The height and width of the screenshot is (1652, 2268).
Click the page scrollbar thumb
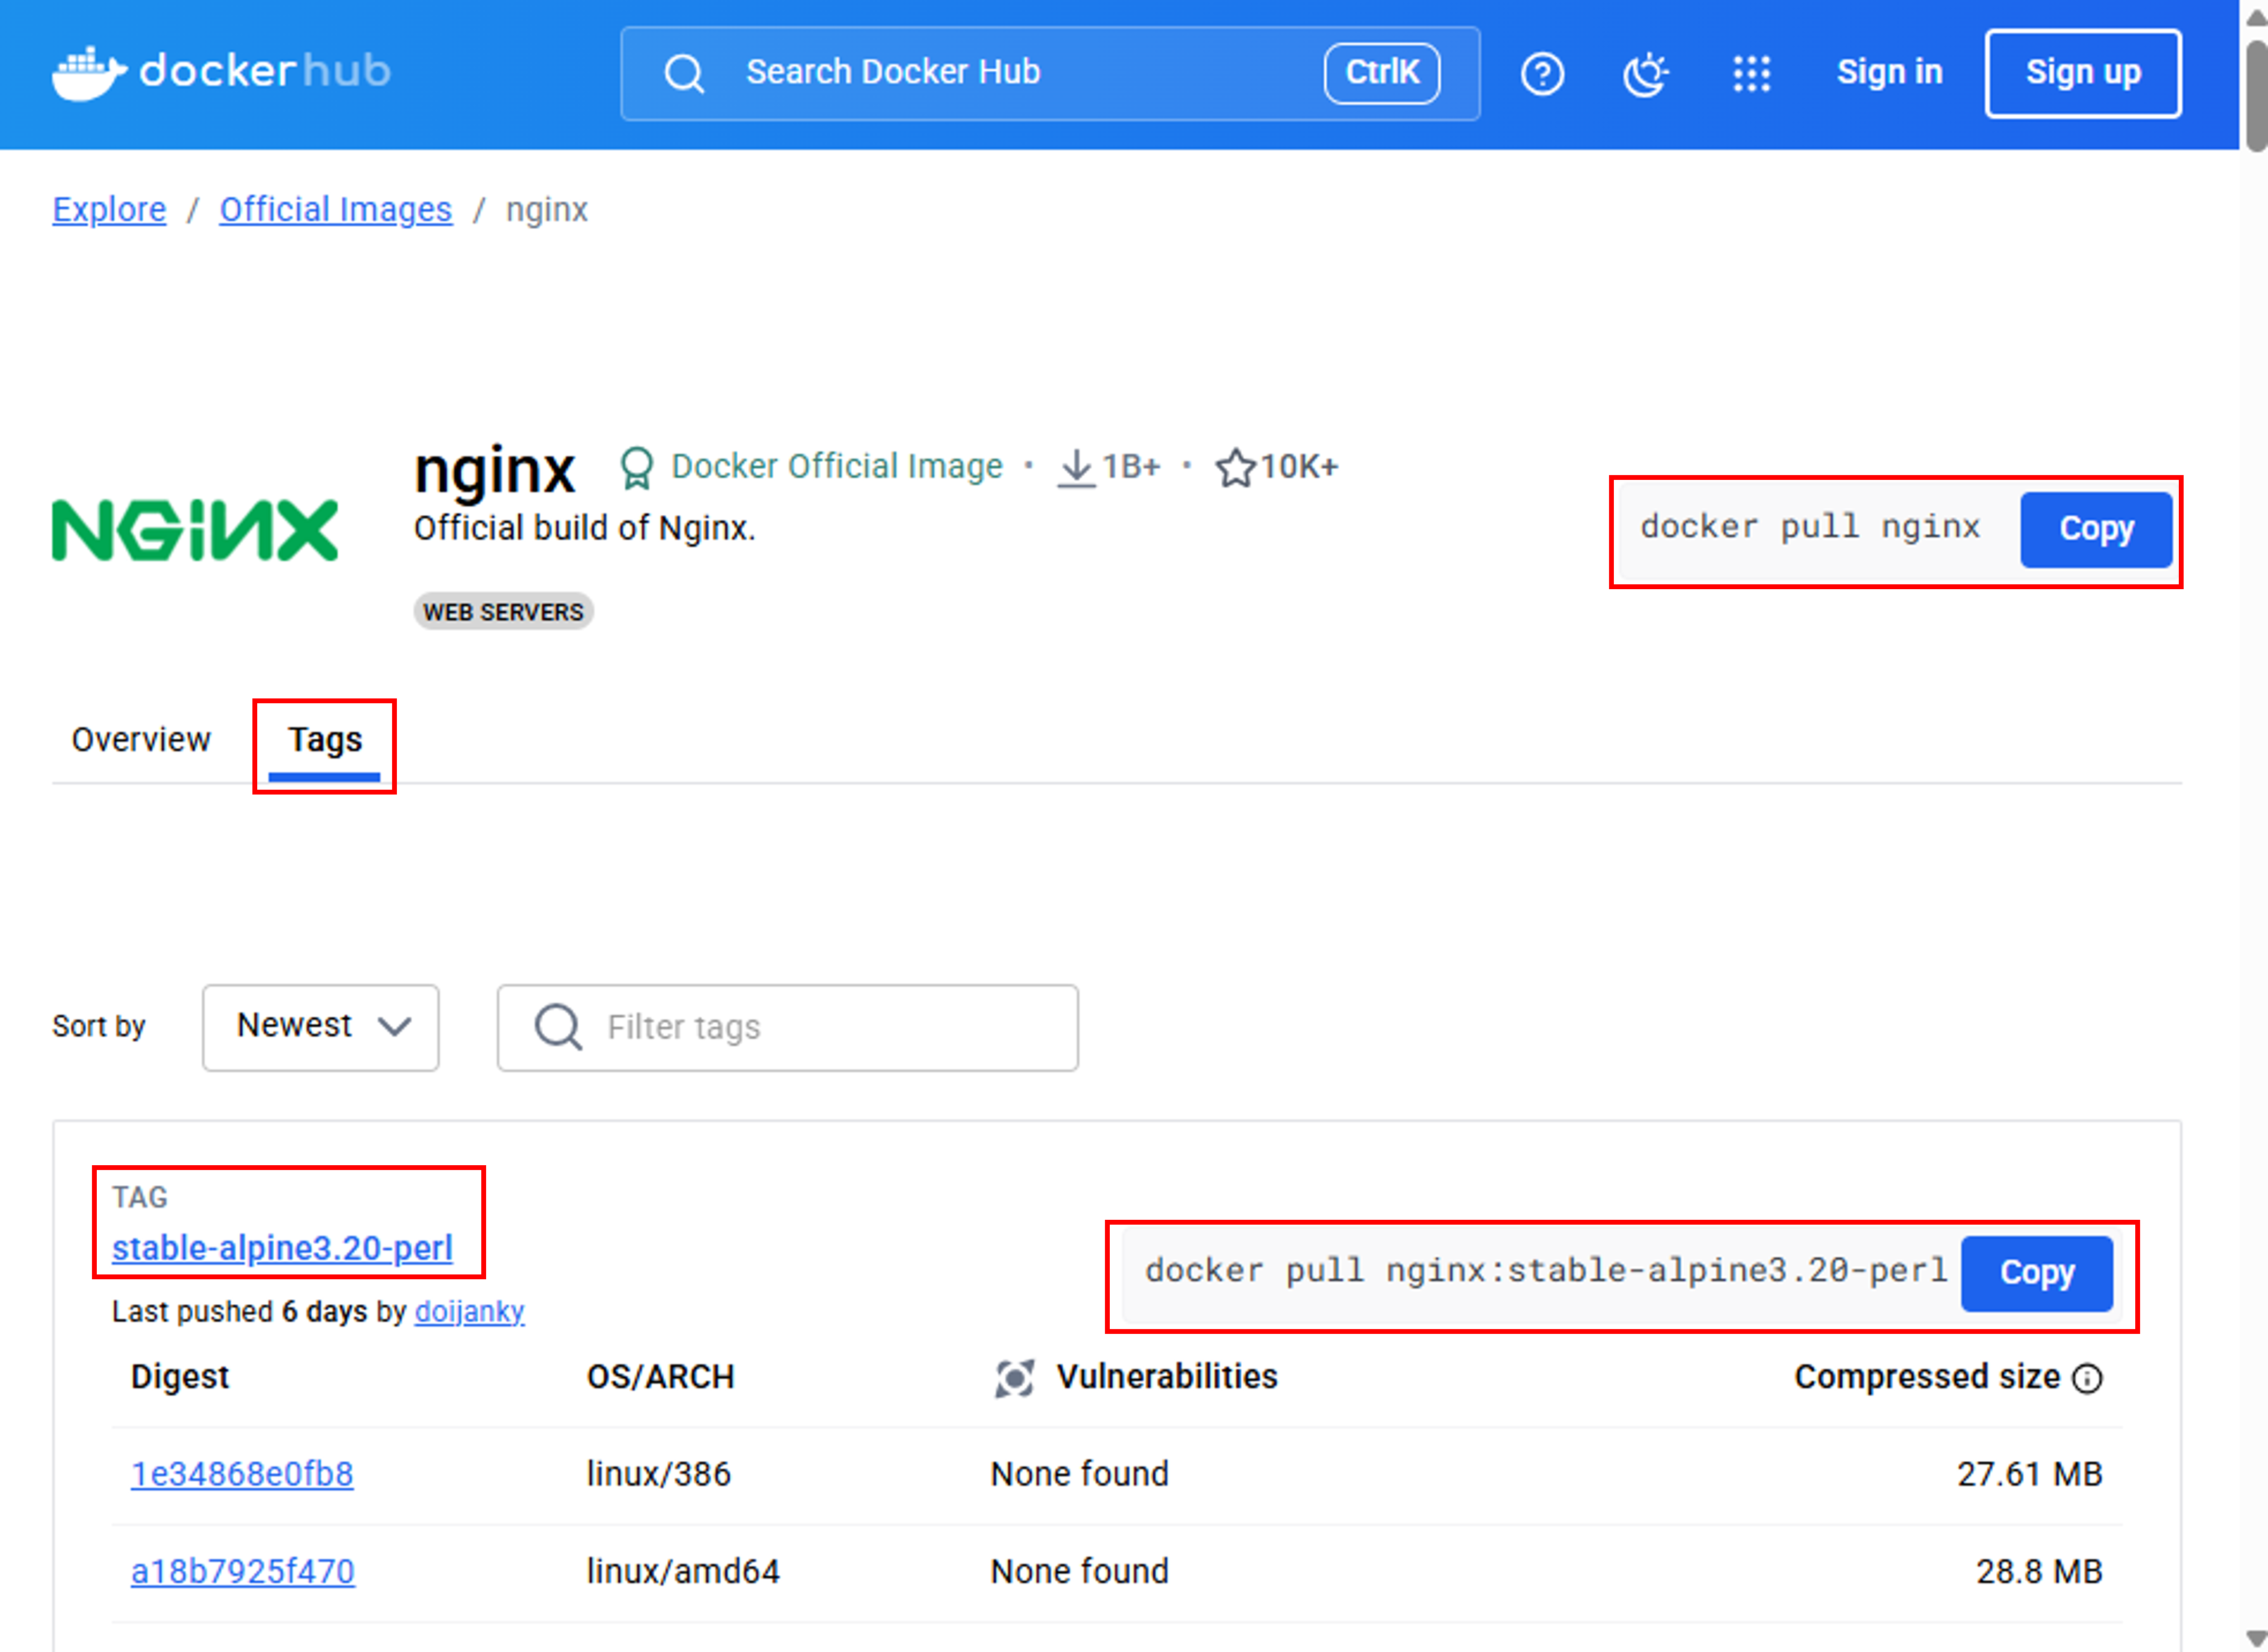[2256, 96]
